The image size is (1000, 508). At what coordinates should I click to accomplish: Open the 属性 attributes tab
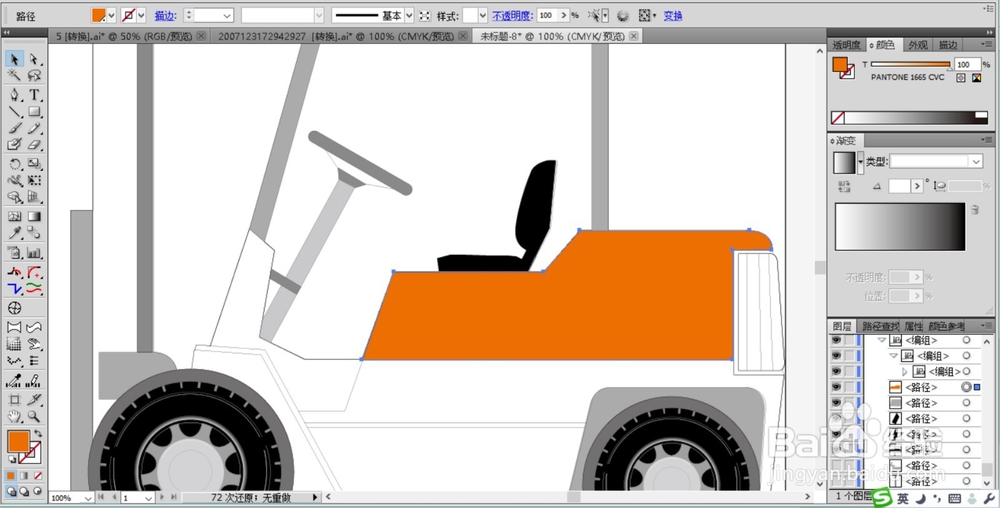[x=913, y=326]
